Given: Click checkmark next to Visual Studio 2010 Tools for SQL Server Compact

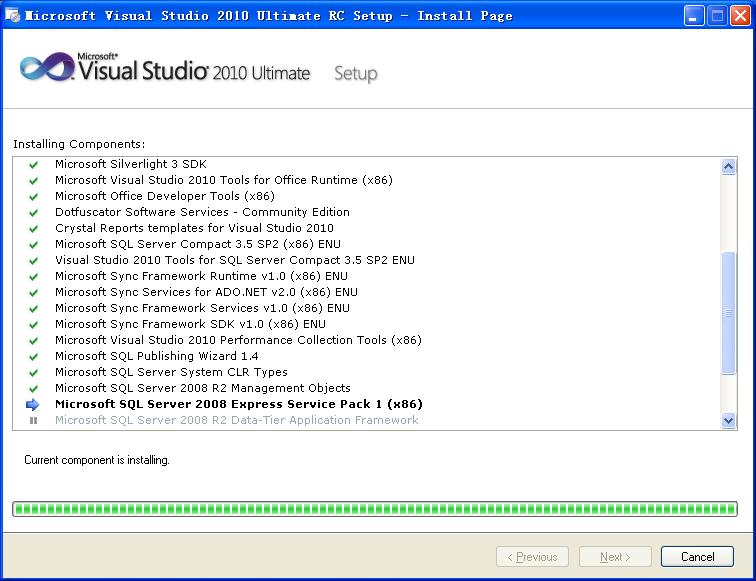Looking at the screenshot, I should click(x=33, y=260).
